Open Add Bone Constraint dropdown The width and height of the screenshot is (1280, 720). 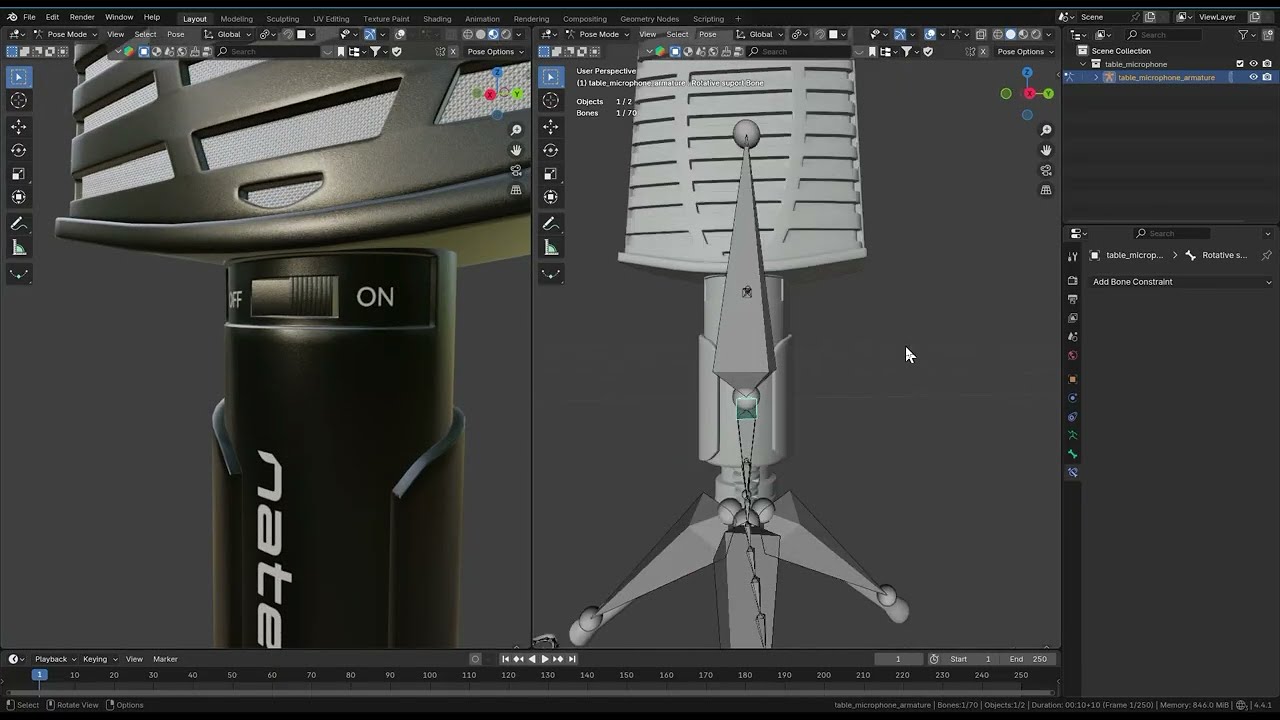pos(1181,282)
